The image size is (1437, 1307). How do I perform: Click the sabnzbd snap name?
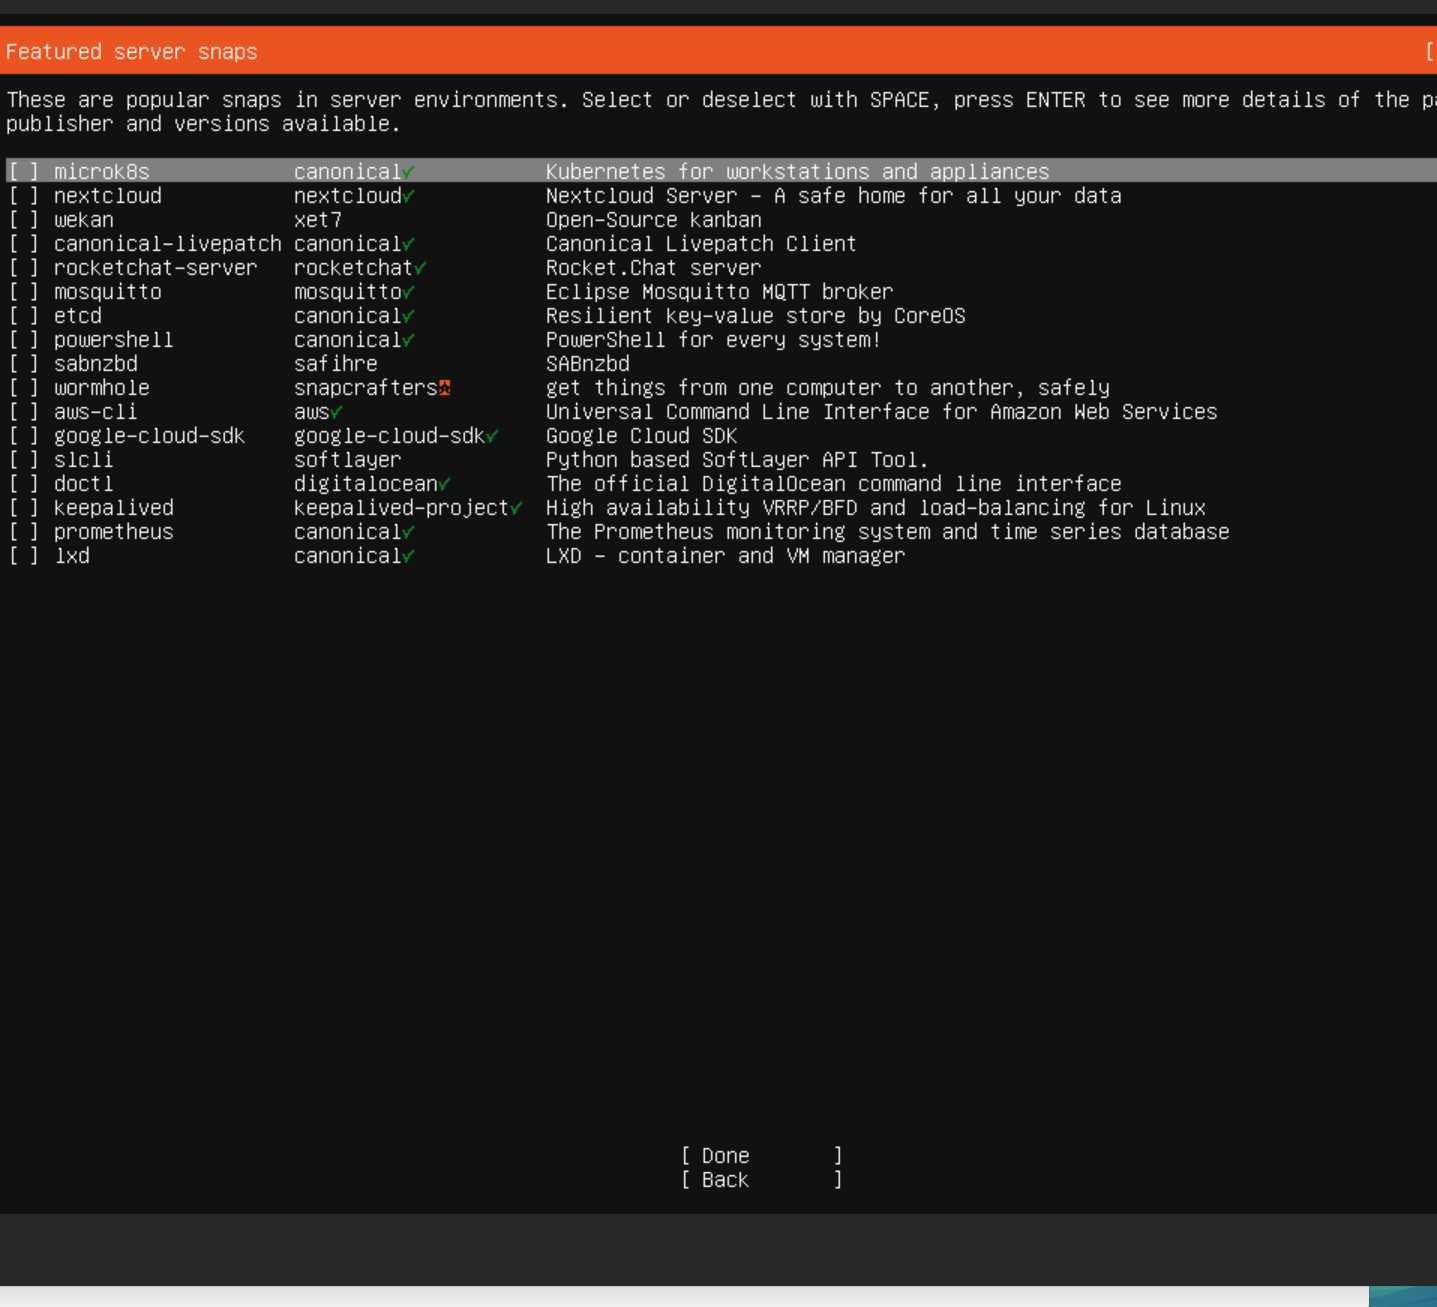click(96, 364)
